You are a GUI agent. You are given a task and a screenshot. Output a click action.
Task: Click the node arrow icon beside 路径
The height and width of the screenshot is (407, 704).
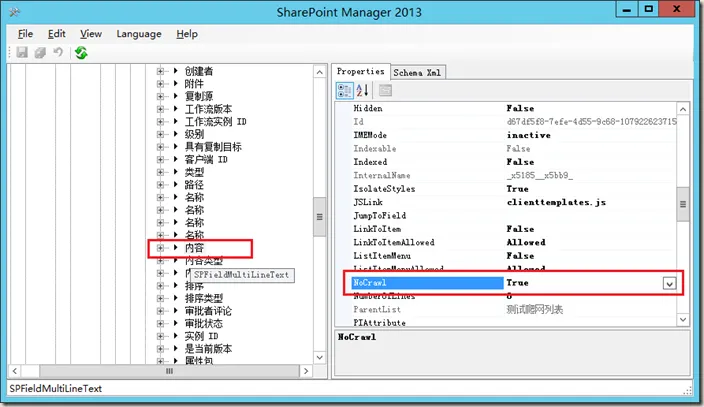[176, 185]
